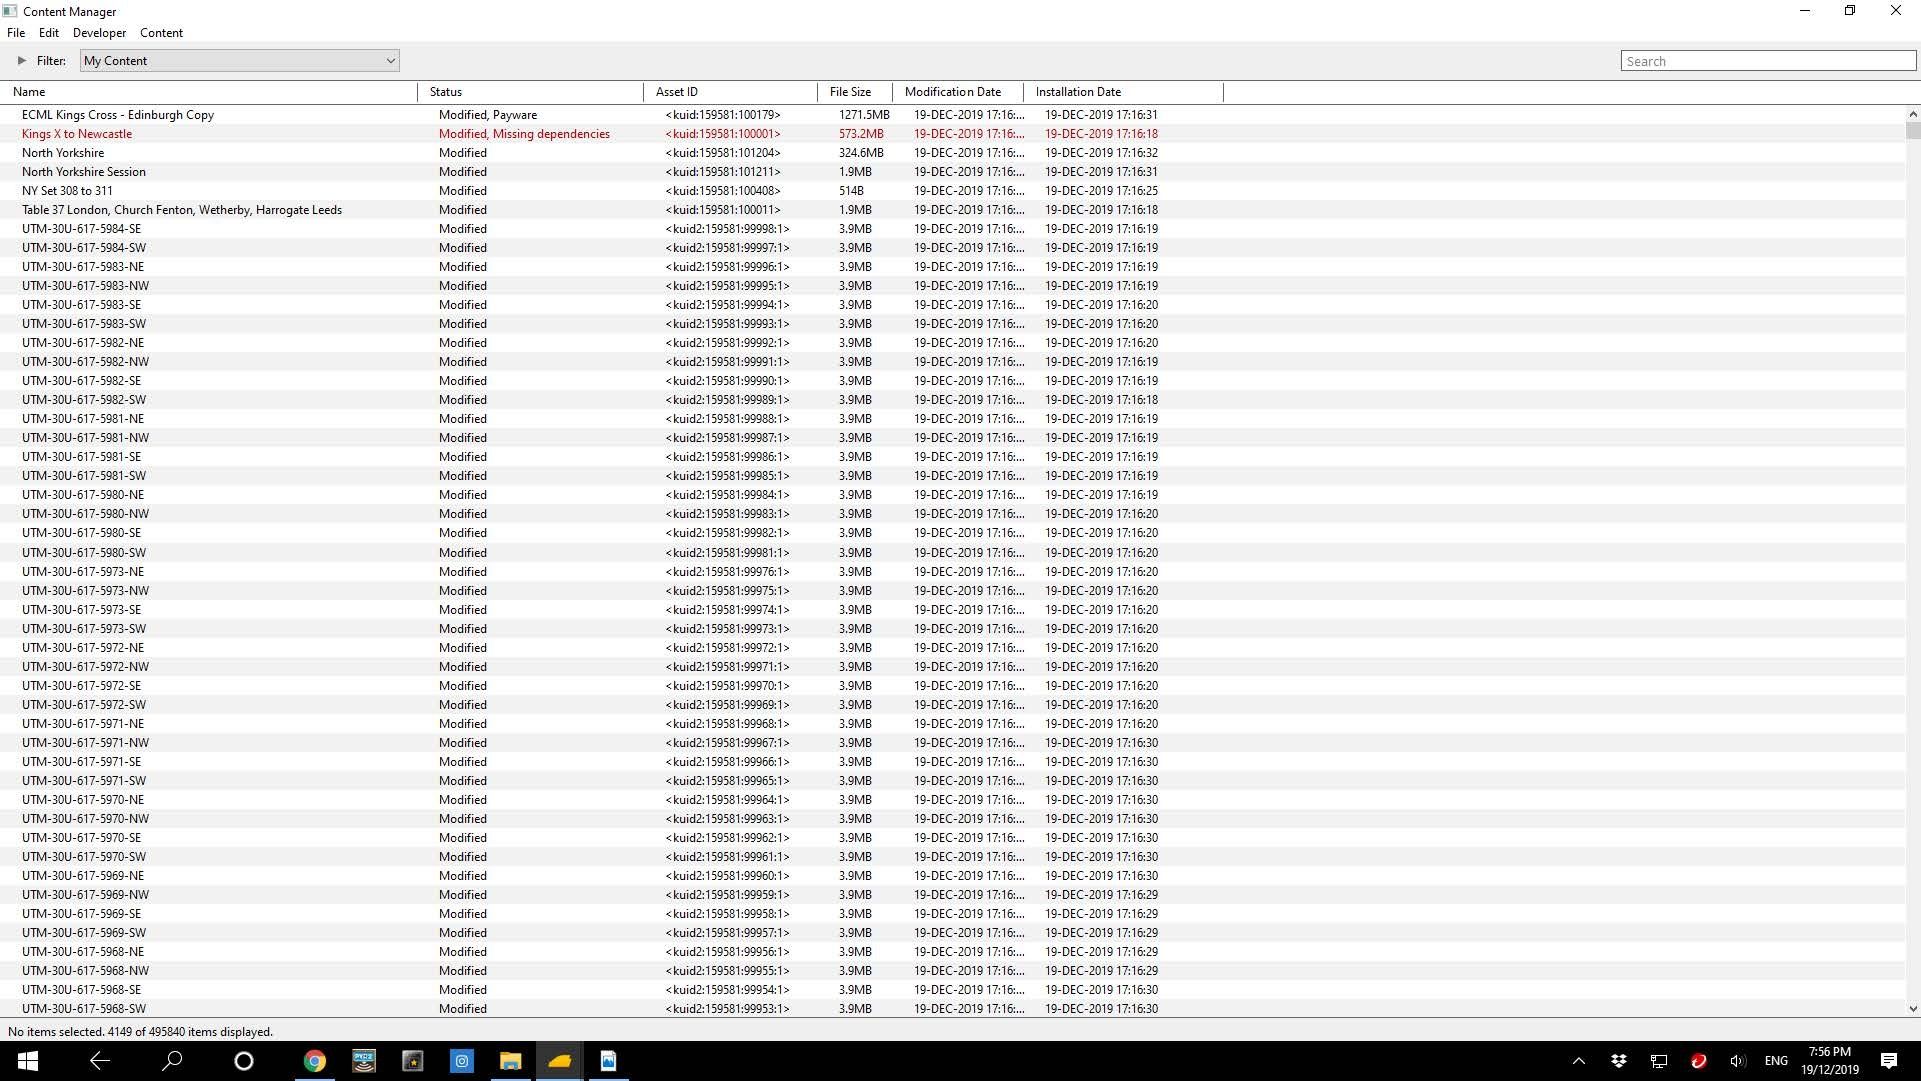Click the volume speaker tray icon

pyautogui.click(x=1737, y=1061)
